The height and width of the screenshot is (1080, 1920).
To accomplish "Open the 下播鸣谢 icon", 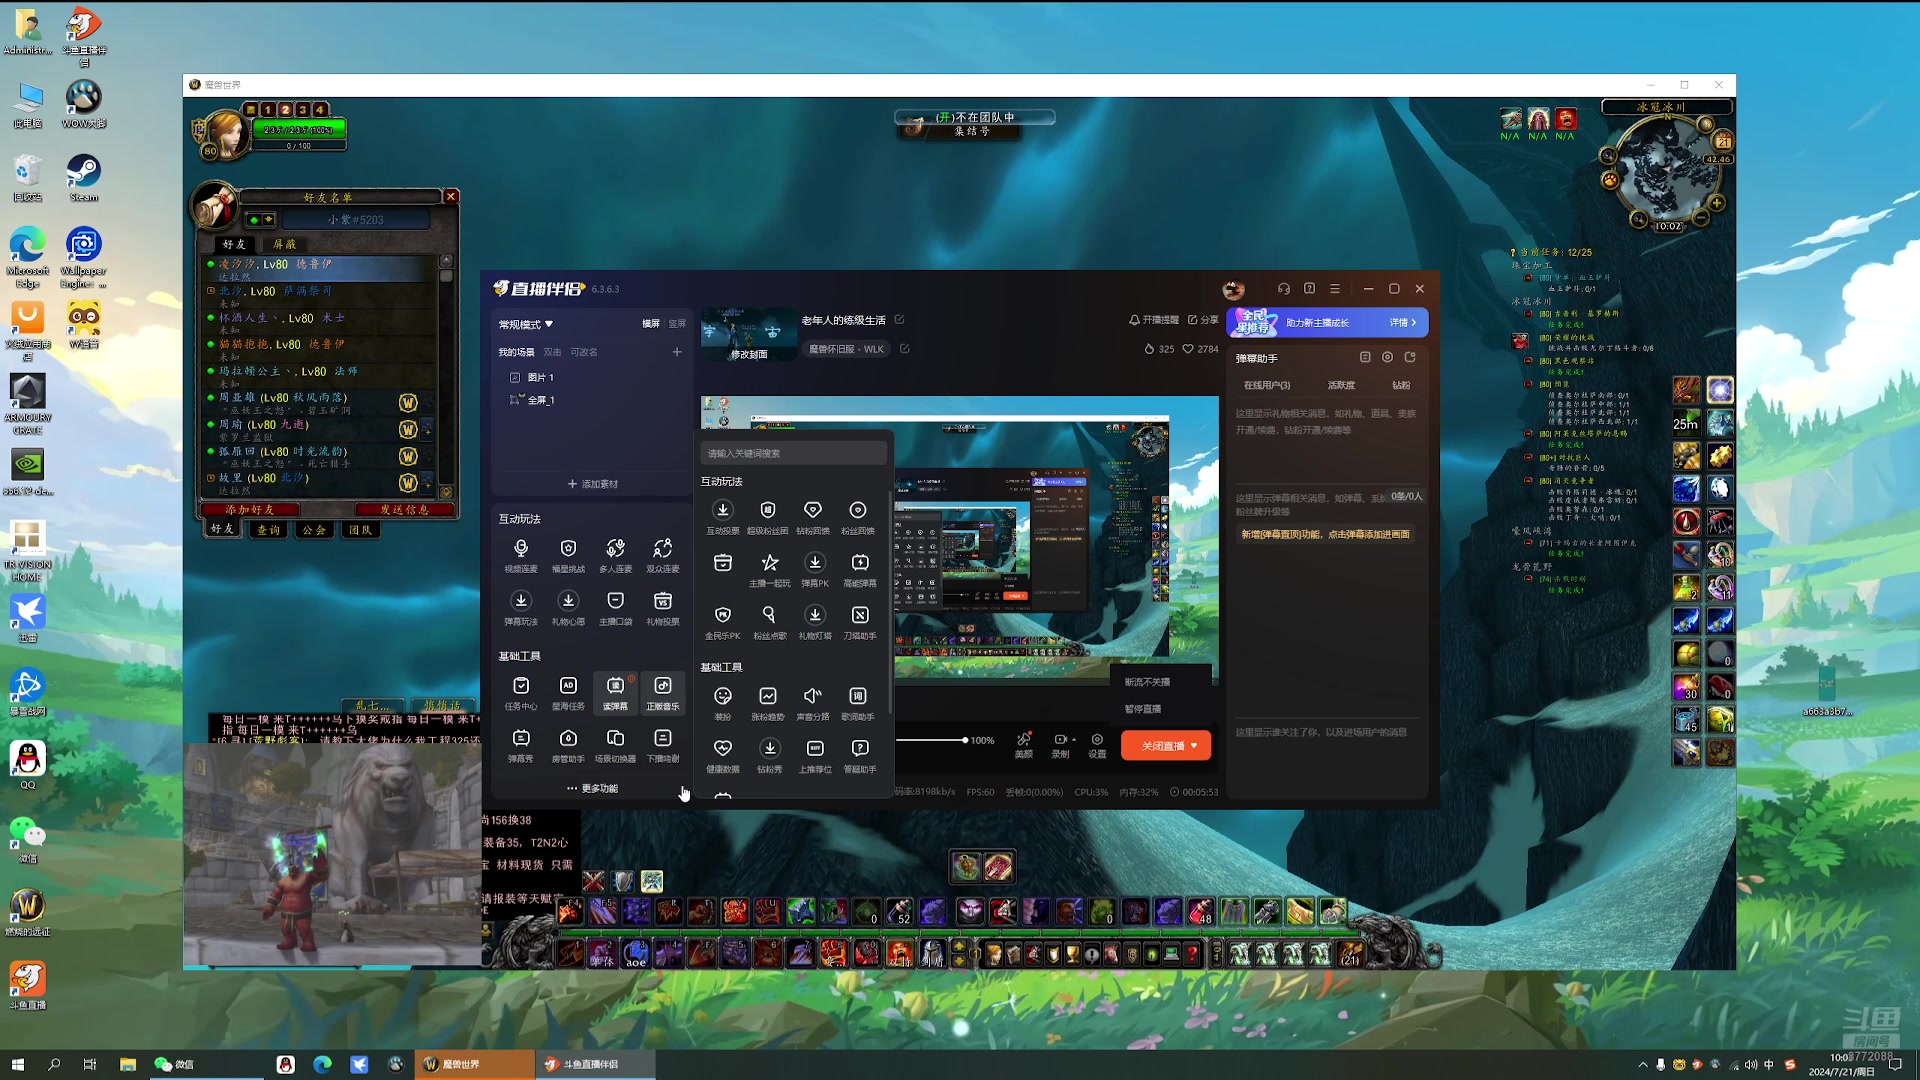I will [662, 746].
